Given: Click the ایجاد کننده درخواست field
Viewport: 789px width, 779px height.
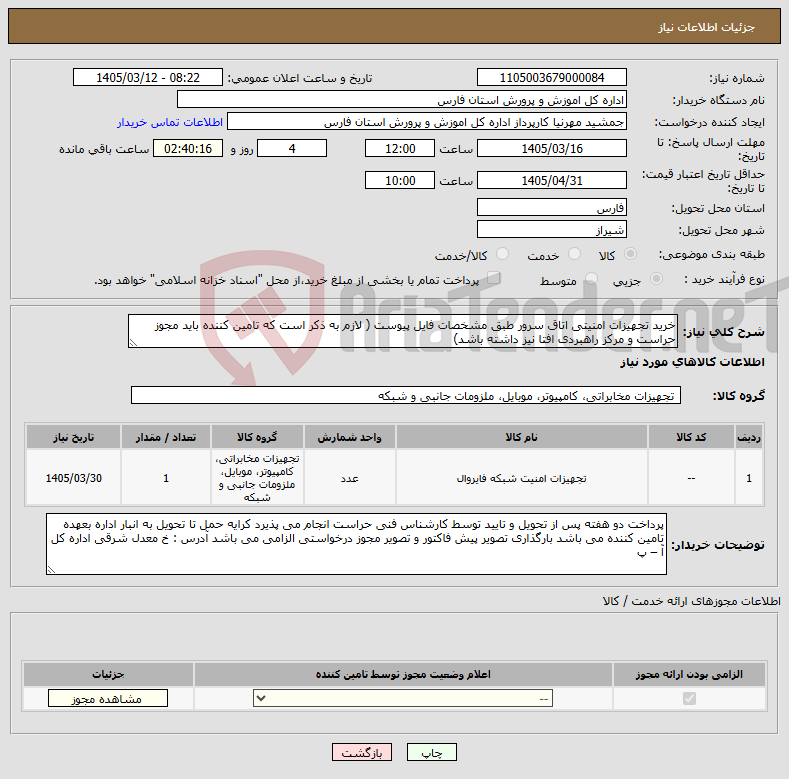Looking at the screenshot, I should coord(427,122).
